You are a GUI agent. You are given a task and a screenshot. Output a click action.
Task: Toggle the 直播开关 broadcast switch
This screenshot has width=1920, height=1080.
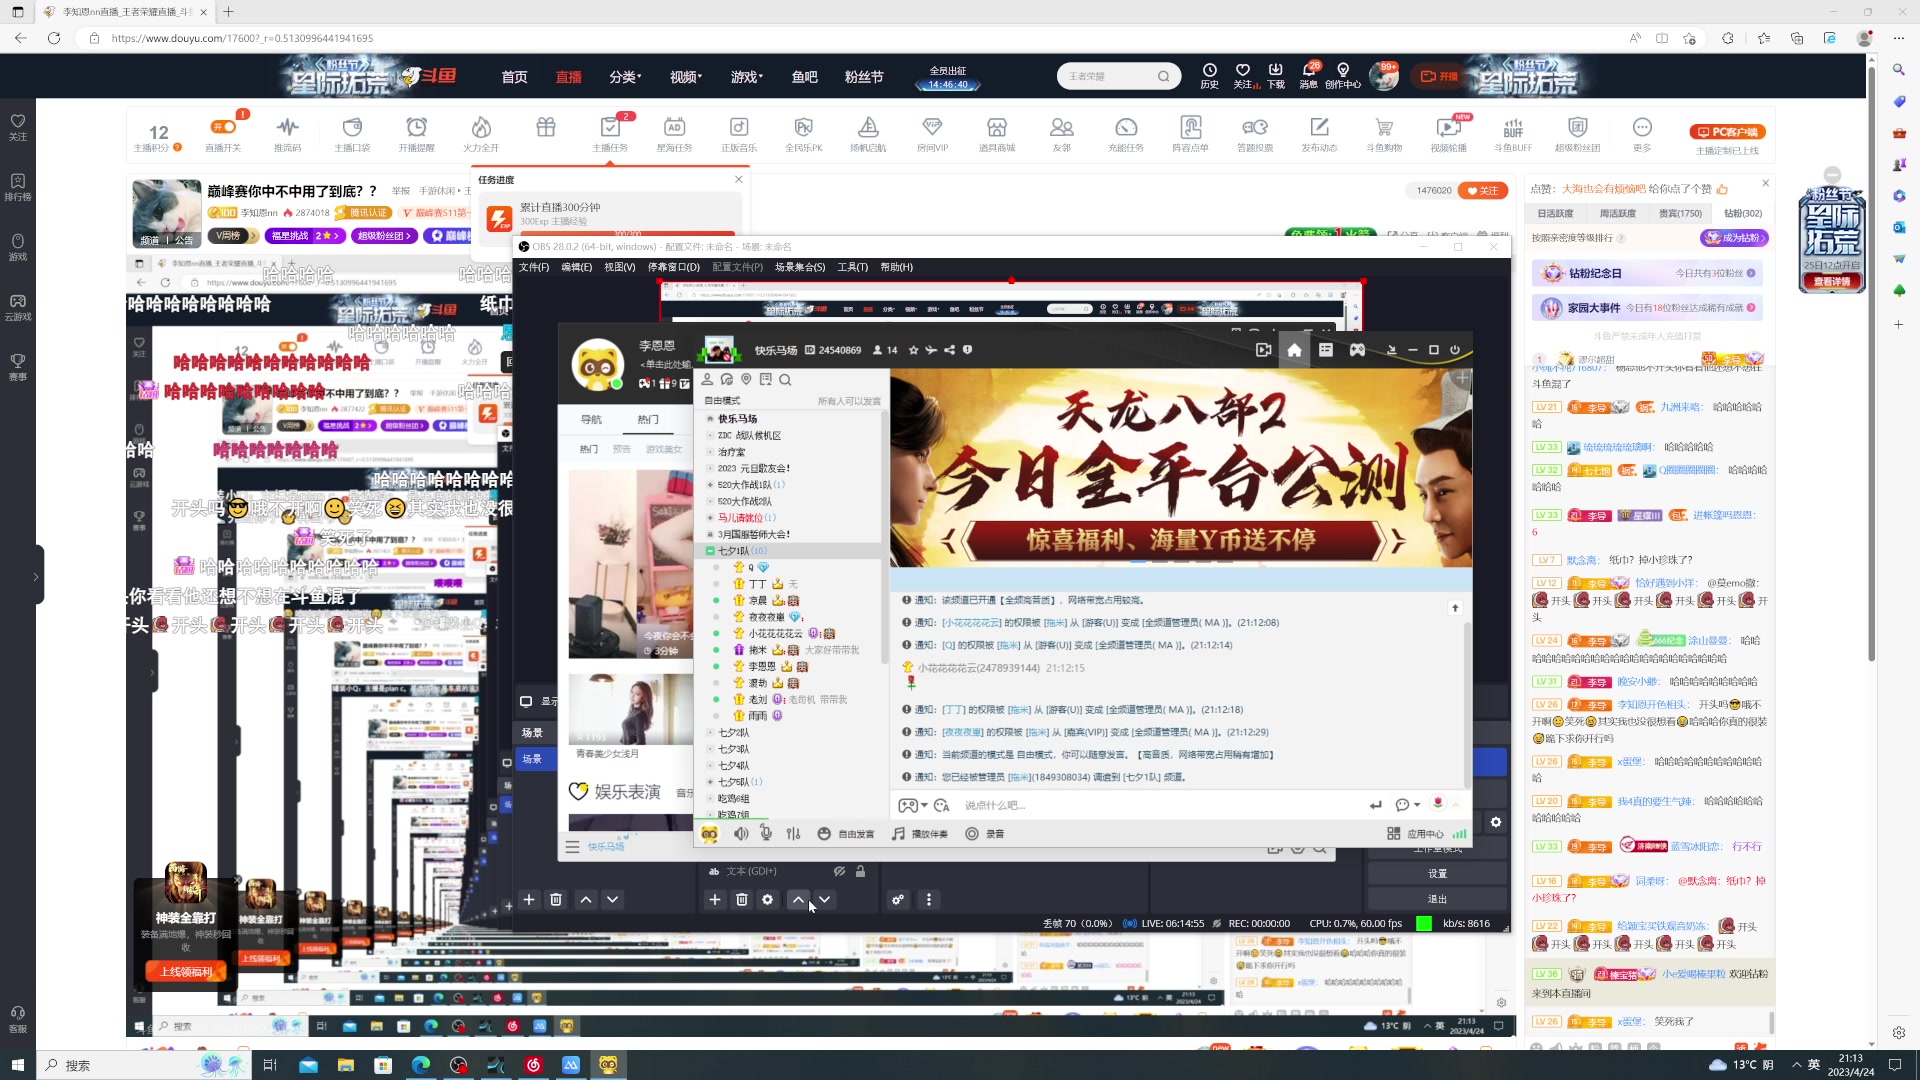[x=223, y=127]
